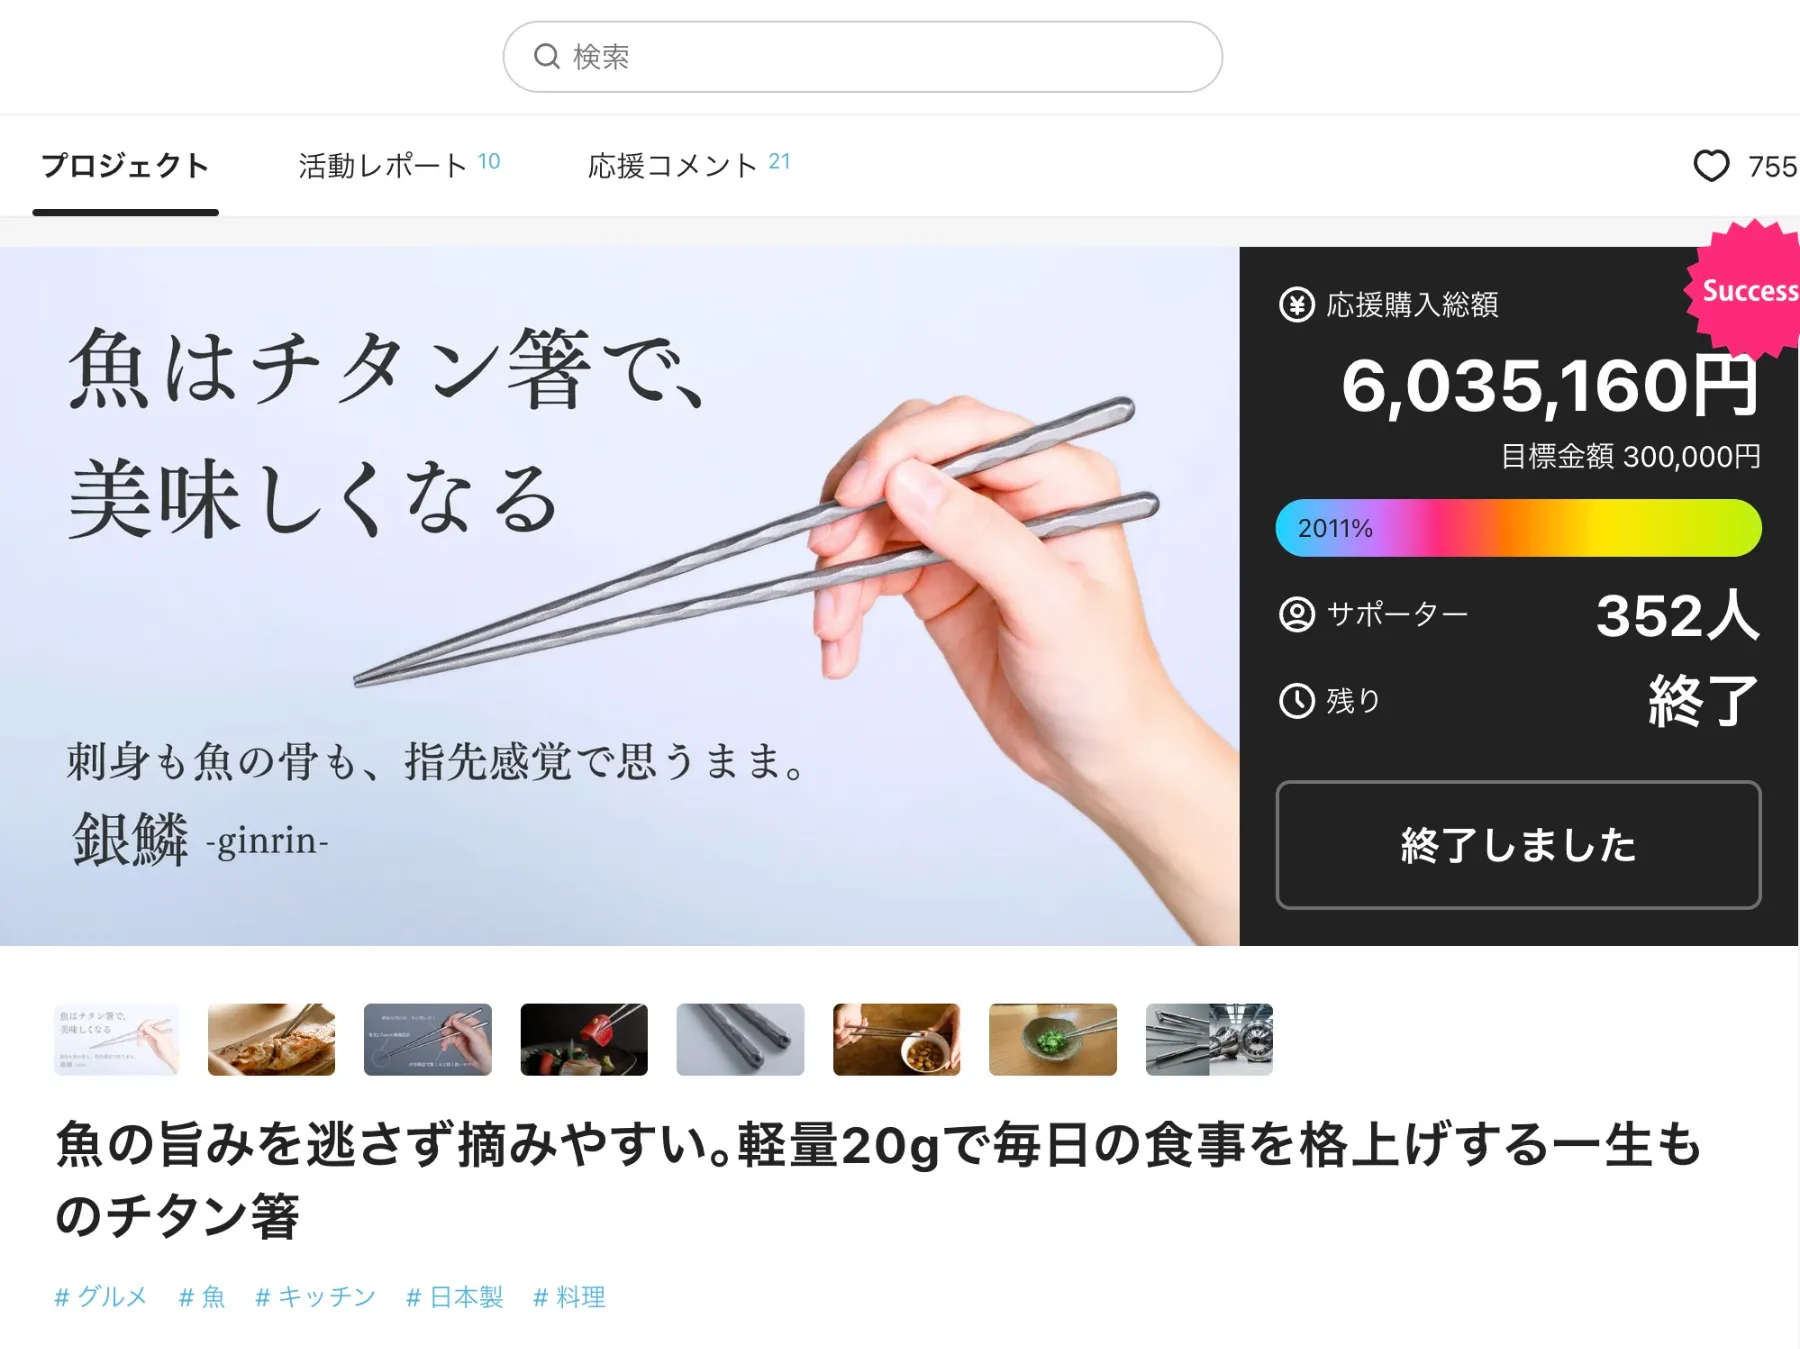Open the プロジェクト tab
Screen dimensions: 1800x1349
(x=125, y=166)
